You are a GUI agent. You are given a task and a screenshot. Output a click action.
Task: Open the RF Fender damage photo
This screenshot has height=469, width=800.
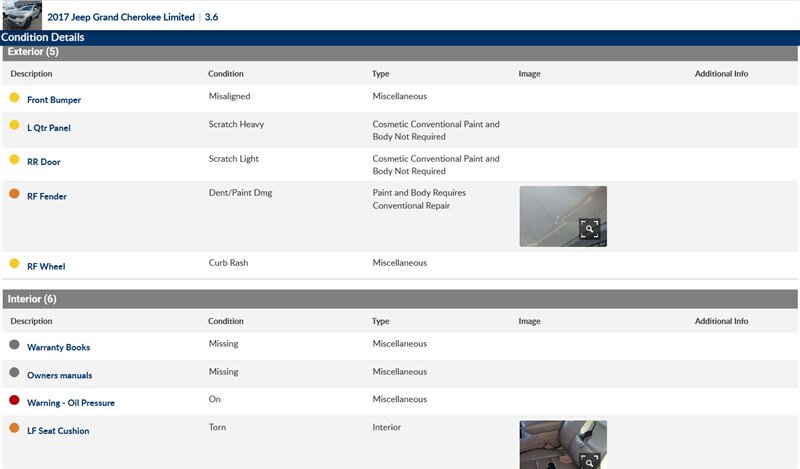pos(562,215)
